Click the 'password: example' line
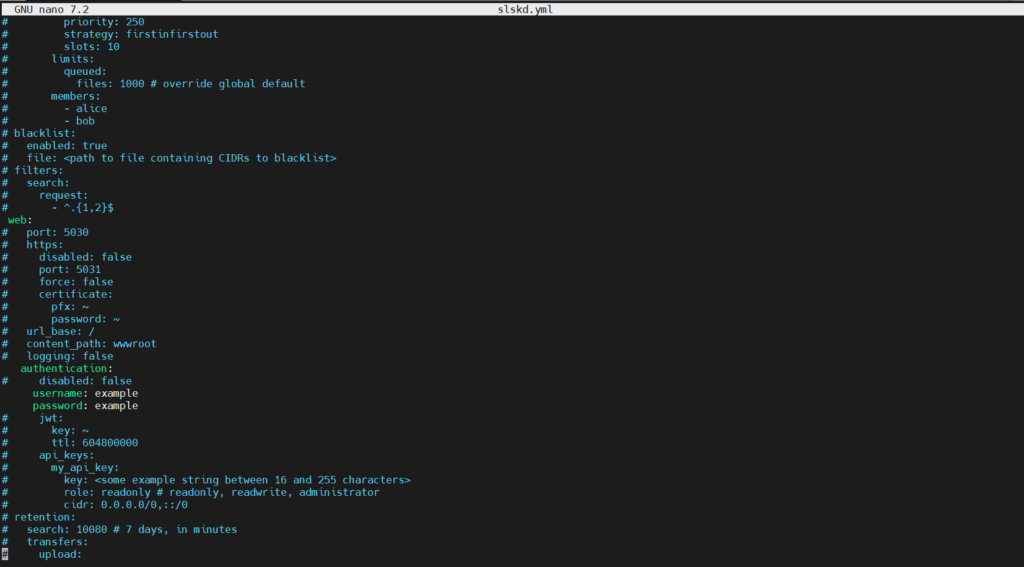The height and width of the screenshot is (567, 1024). coord(86,406)
